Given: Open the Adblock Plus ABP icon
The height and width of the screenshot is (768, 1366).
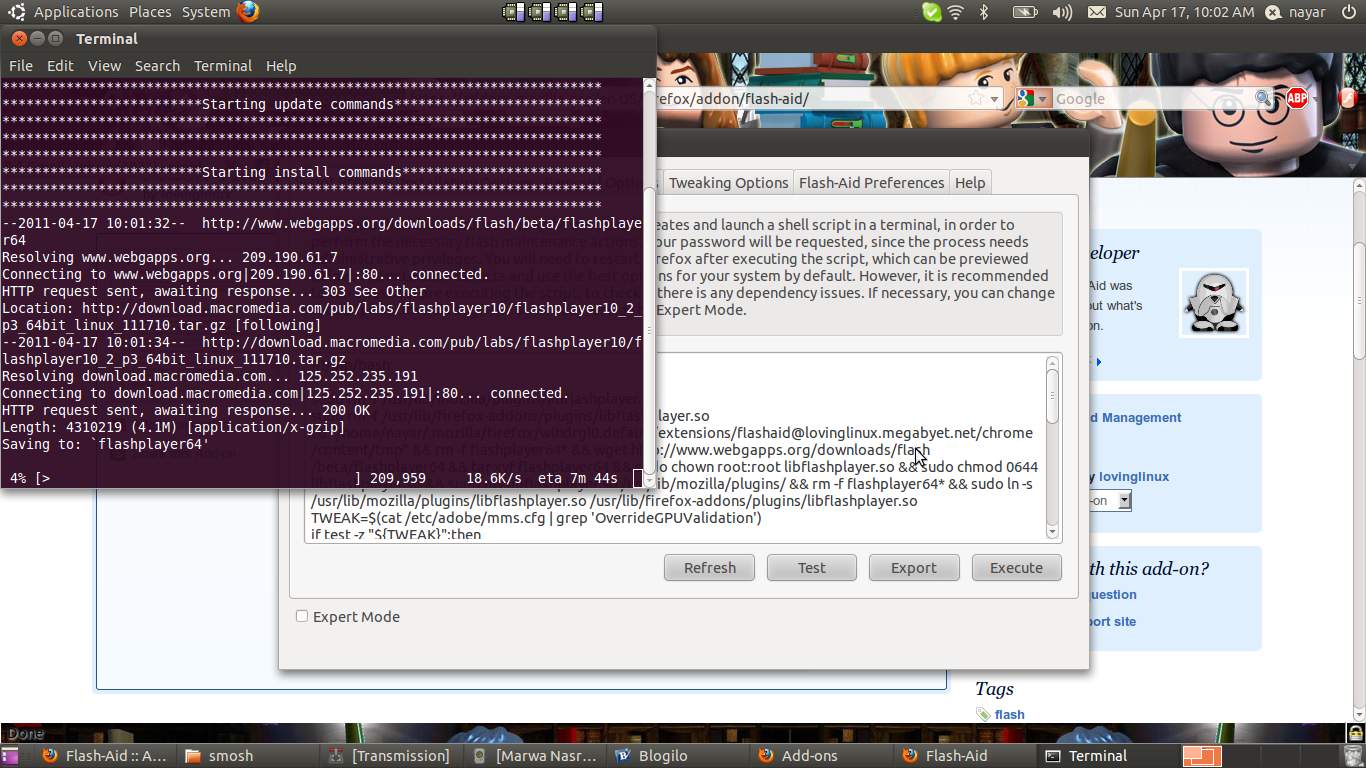Looking at the screenshot, I should point(1297,98).
